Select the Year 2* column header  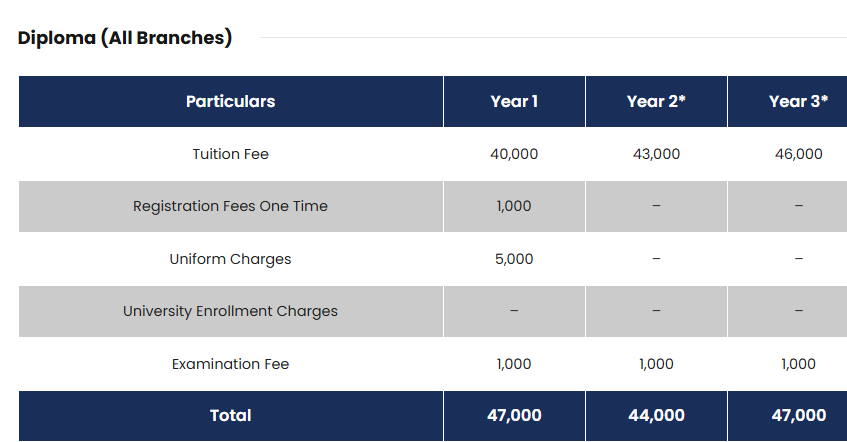point(656,101)
